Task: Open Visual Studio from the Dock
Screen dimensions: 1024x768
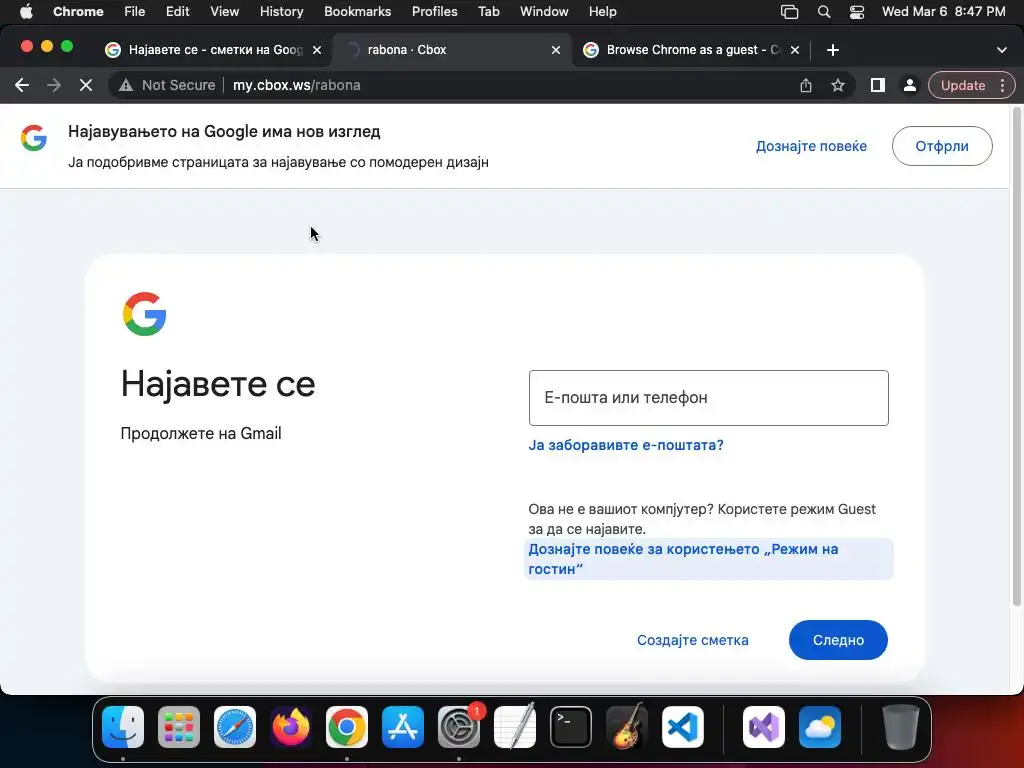Action: click(x=764, y=727)
